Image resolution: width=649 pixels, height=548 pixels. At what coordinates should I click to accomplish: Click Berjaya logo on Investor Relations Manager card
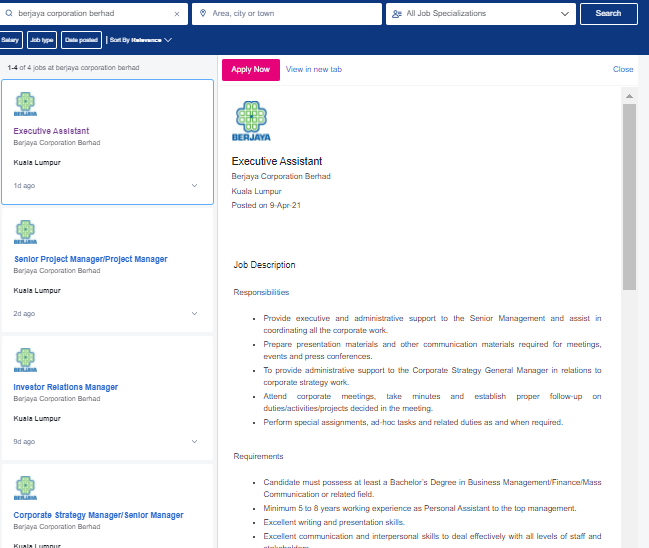[25, 360]
